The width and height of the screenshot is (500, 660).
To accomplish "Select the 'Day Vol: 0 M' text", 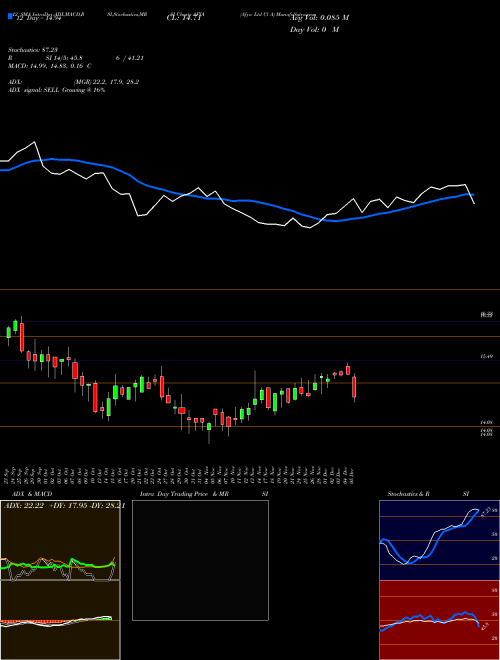I will point(314,30).
